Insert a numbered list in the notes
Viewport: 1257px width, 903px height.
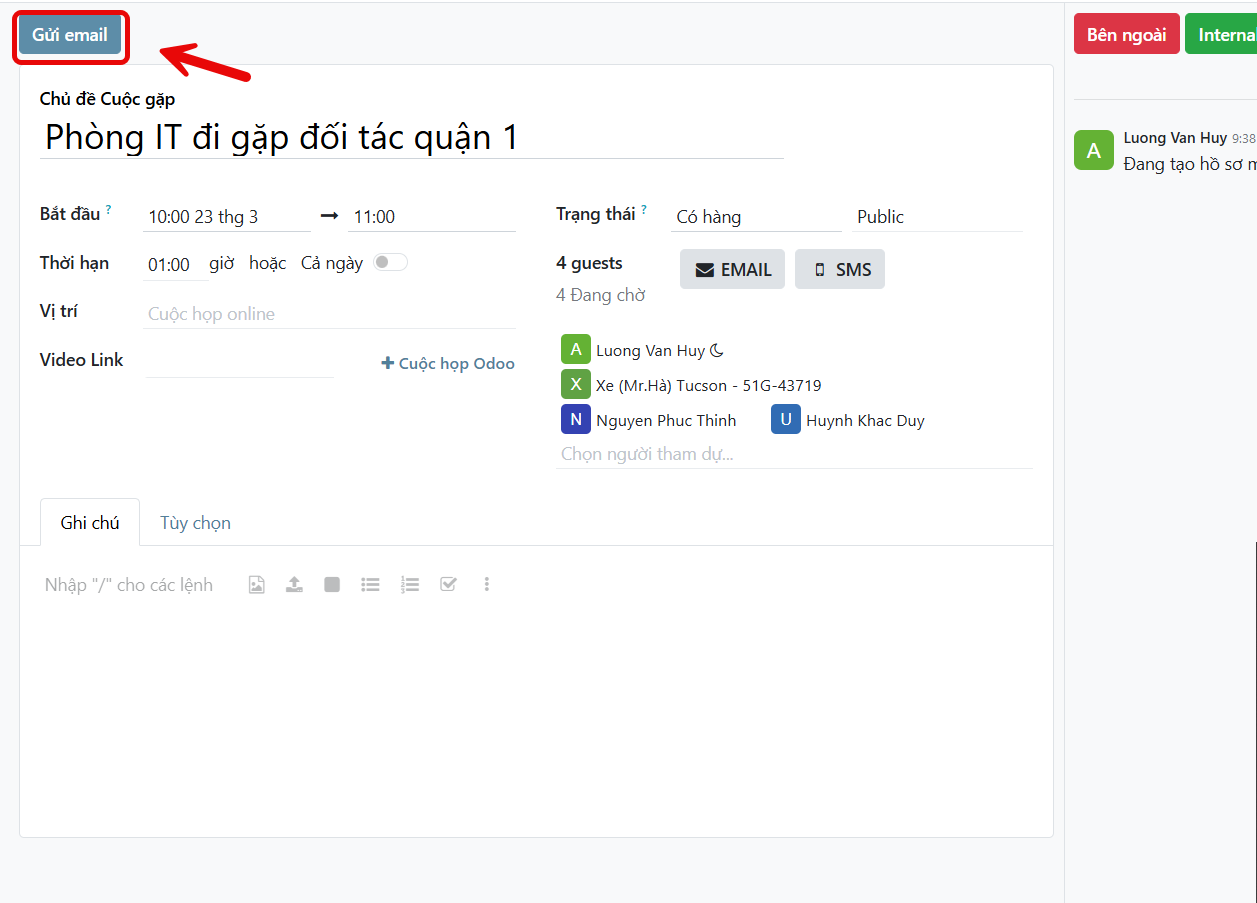coord(409,585)
